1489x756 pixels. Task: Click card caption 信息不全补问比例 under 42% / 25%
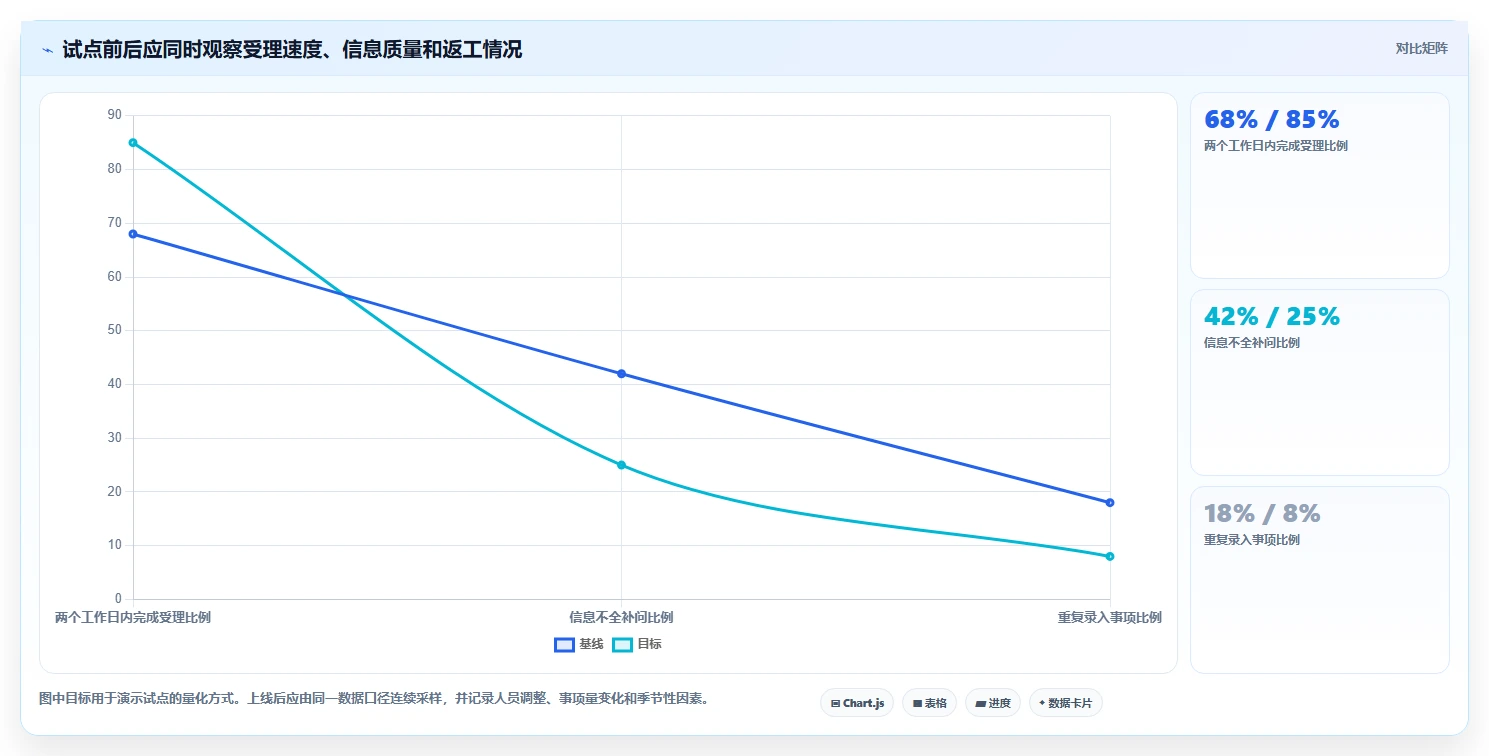tap(1252, 343)
